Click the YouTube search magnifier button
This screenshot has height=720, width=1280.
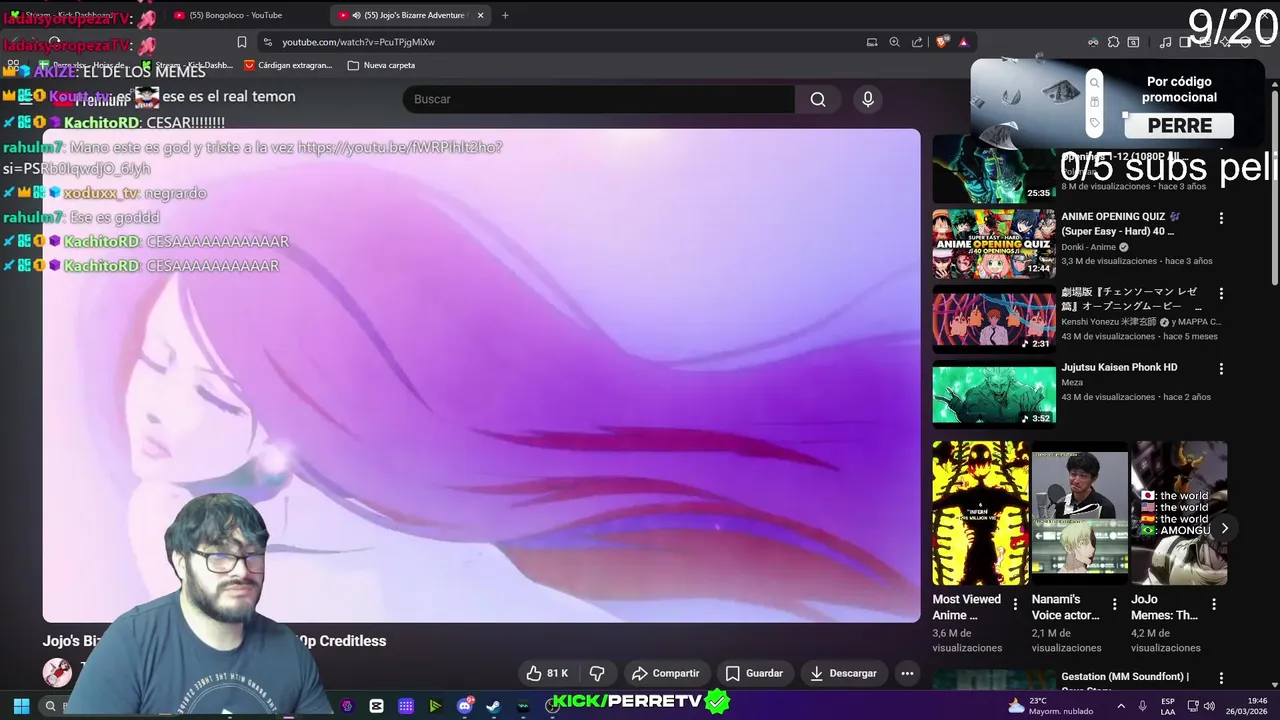point(818,99)
